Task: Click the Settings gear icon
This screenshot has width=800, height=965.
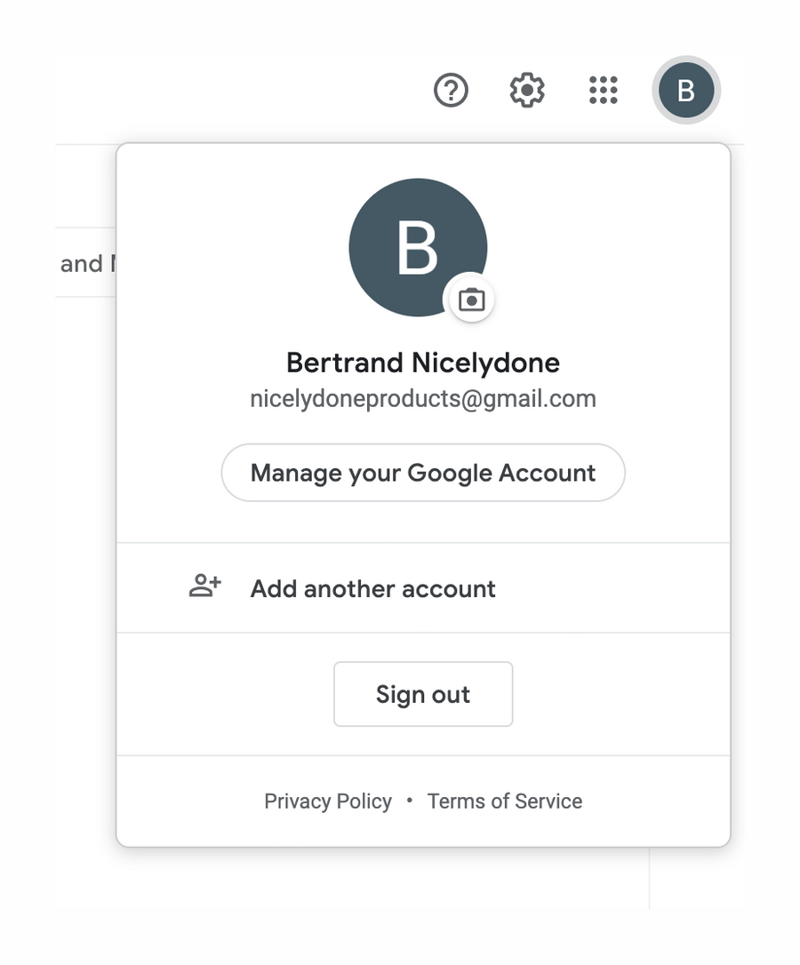Action: 527,90
